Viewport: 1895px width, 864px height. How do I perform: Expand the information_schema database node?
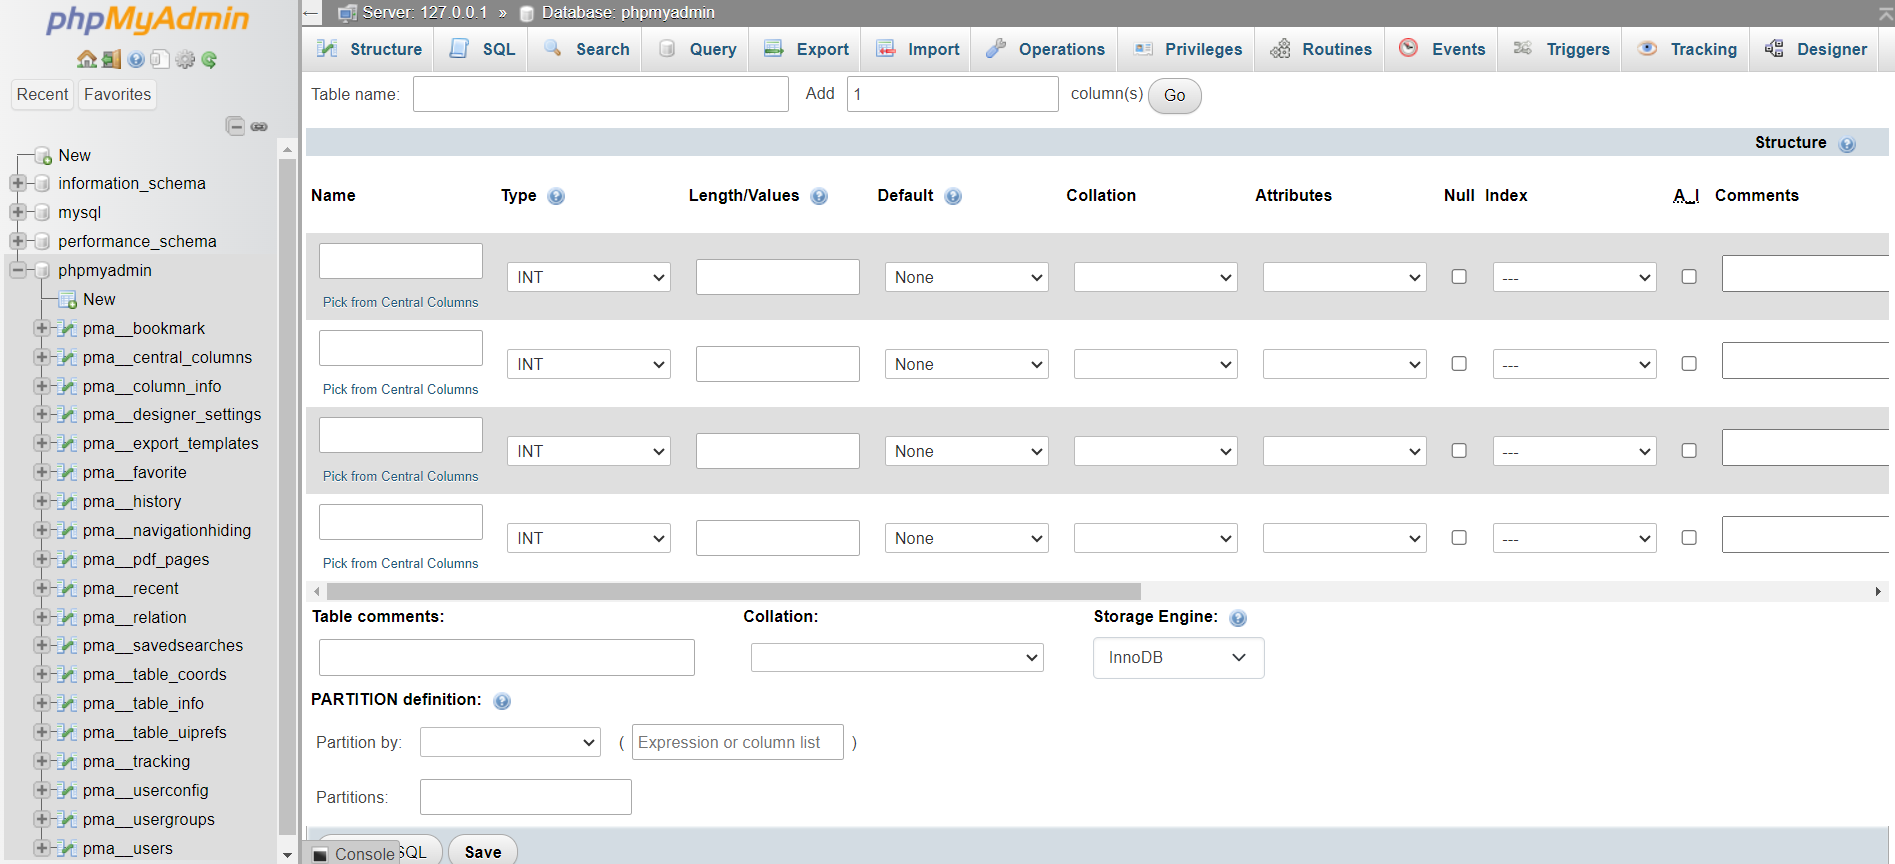[x=17, y=183]
